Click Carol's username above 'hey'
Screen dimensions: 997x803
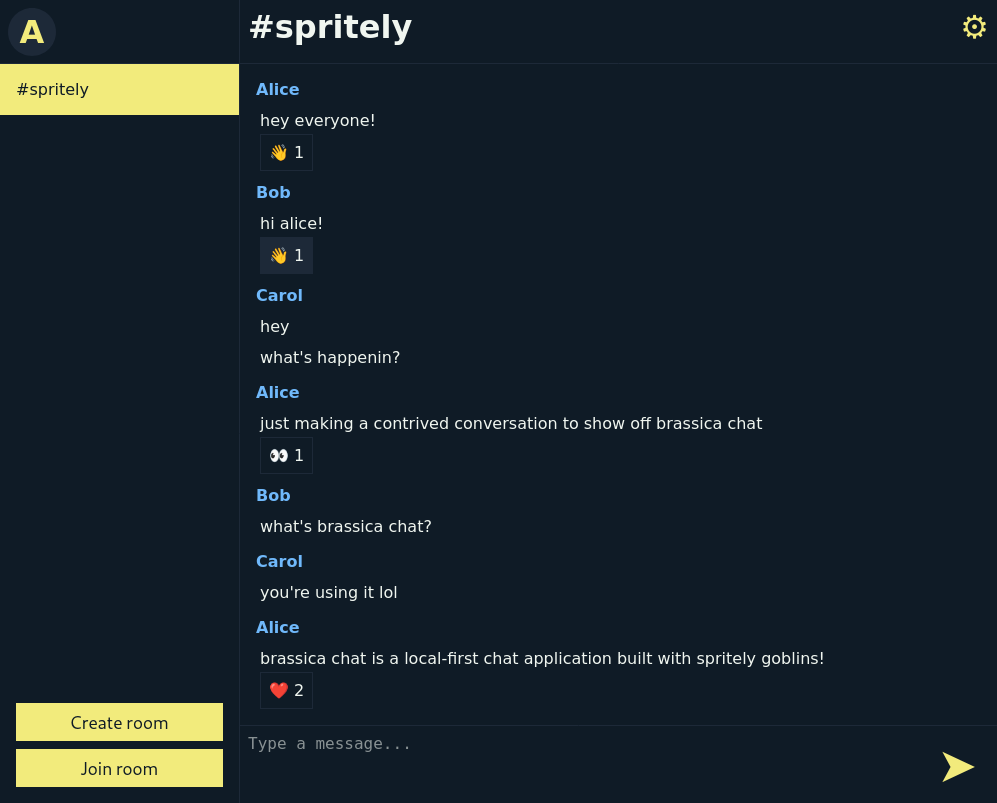tap(279, 295)
